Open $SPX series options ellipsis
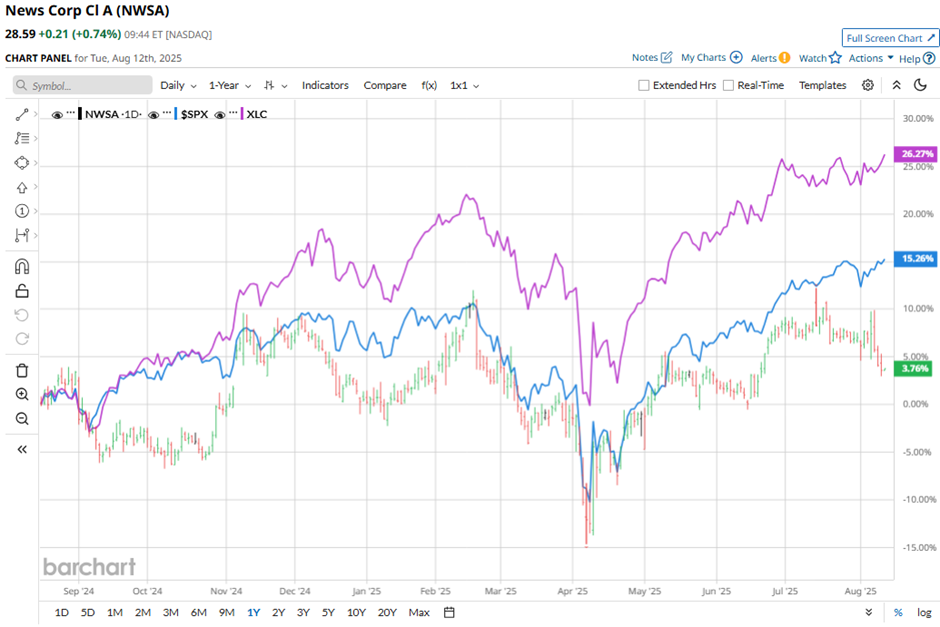 [x=167, y=113]
